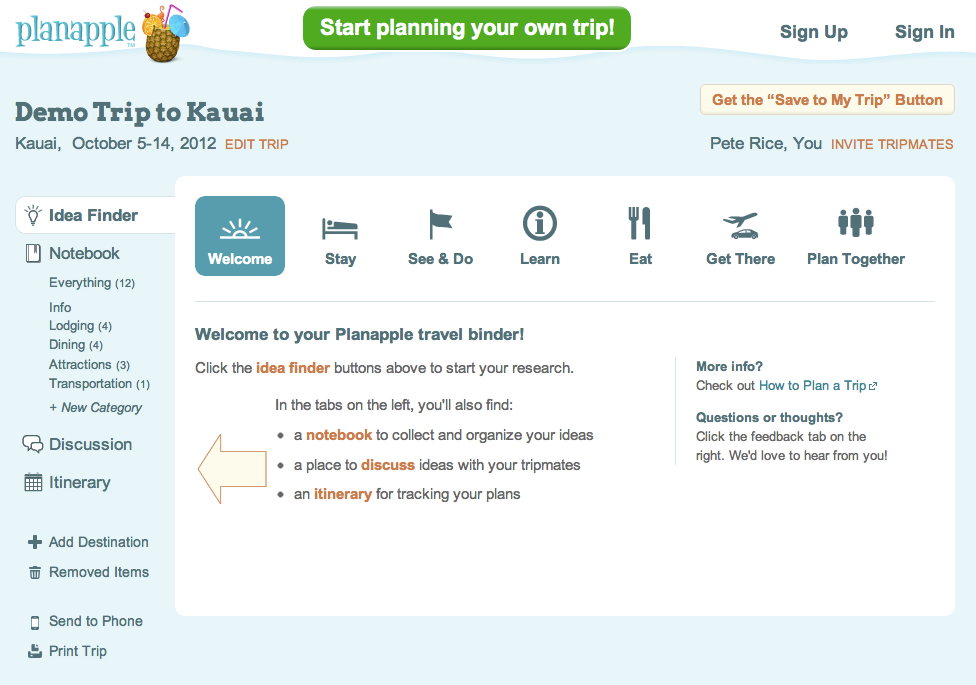Screen dimensions: 976x685
Task: Click the Eat fork and knife icon
Action: click(640, 224)
